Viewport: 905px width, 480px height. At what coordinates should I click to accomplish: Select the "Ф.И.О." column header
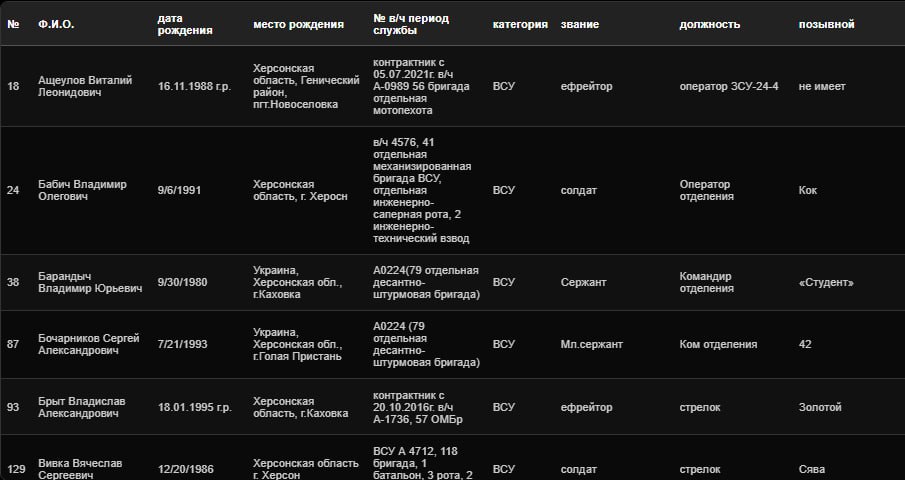click(56, 24)
